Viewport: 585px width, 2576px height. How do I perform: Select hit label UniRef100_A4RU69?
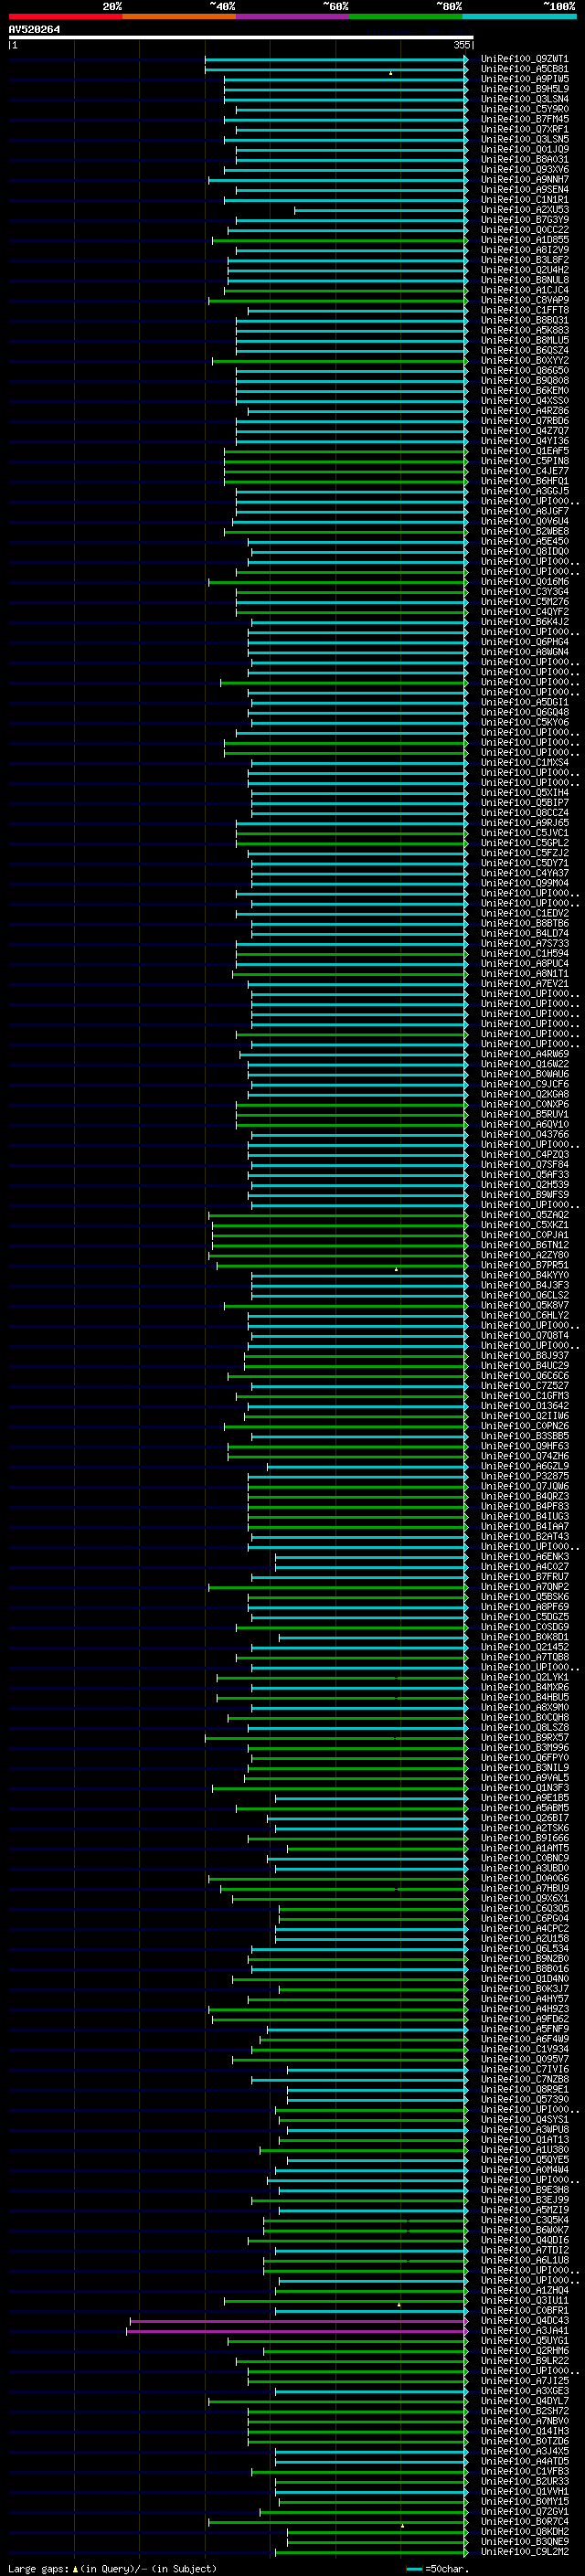(524, 1054)
